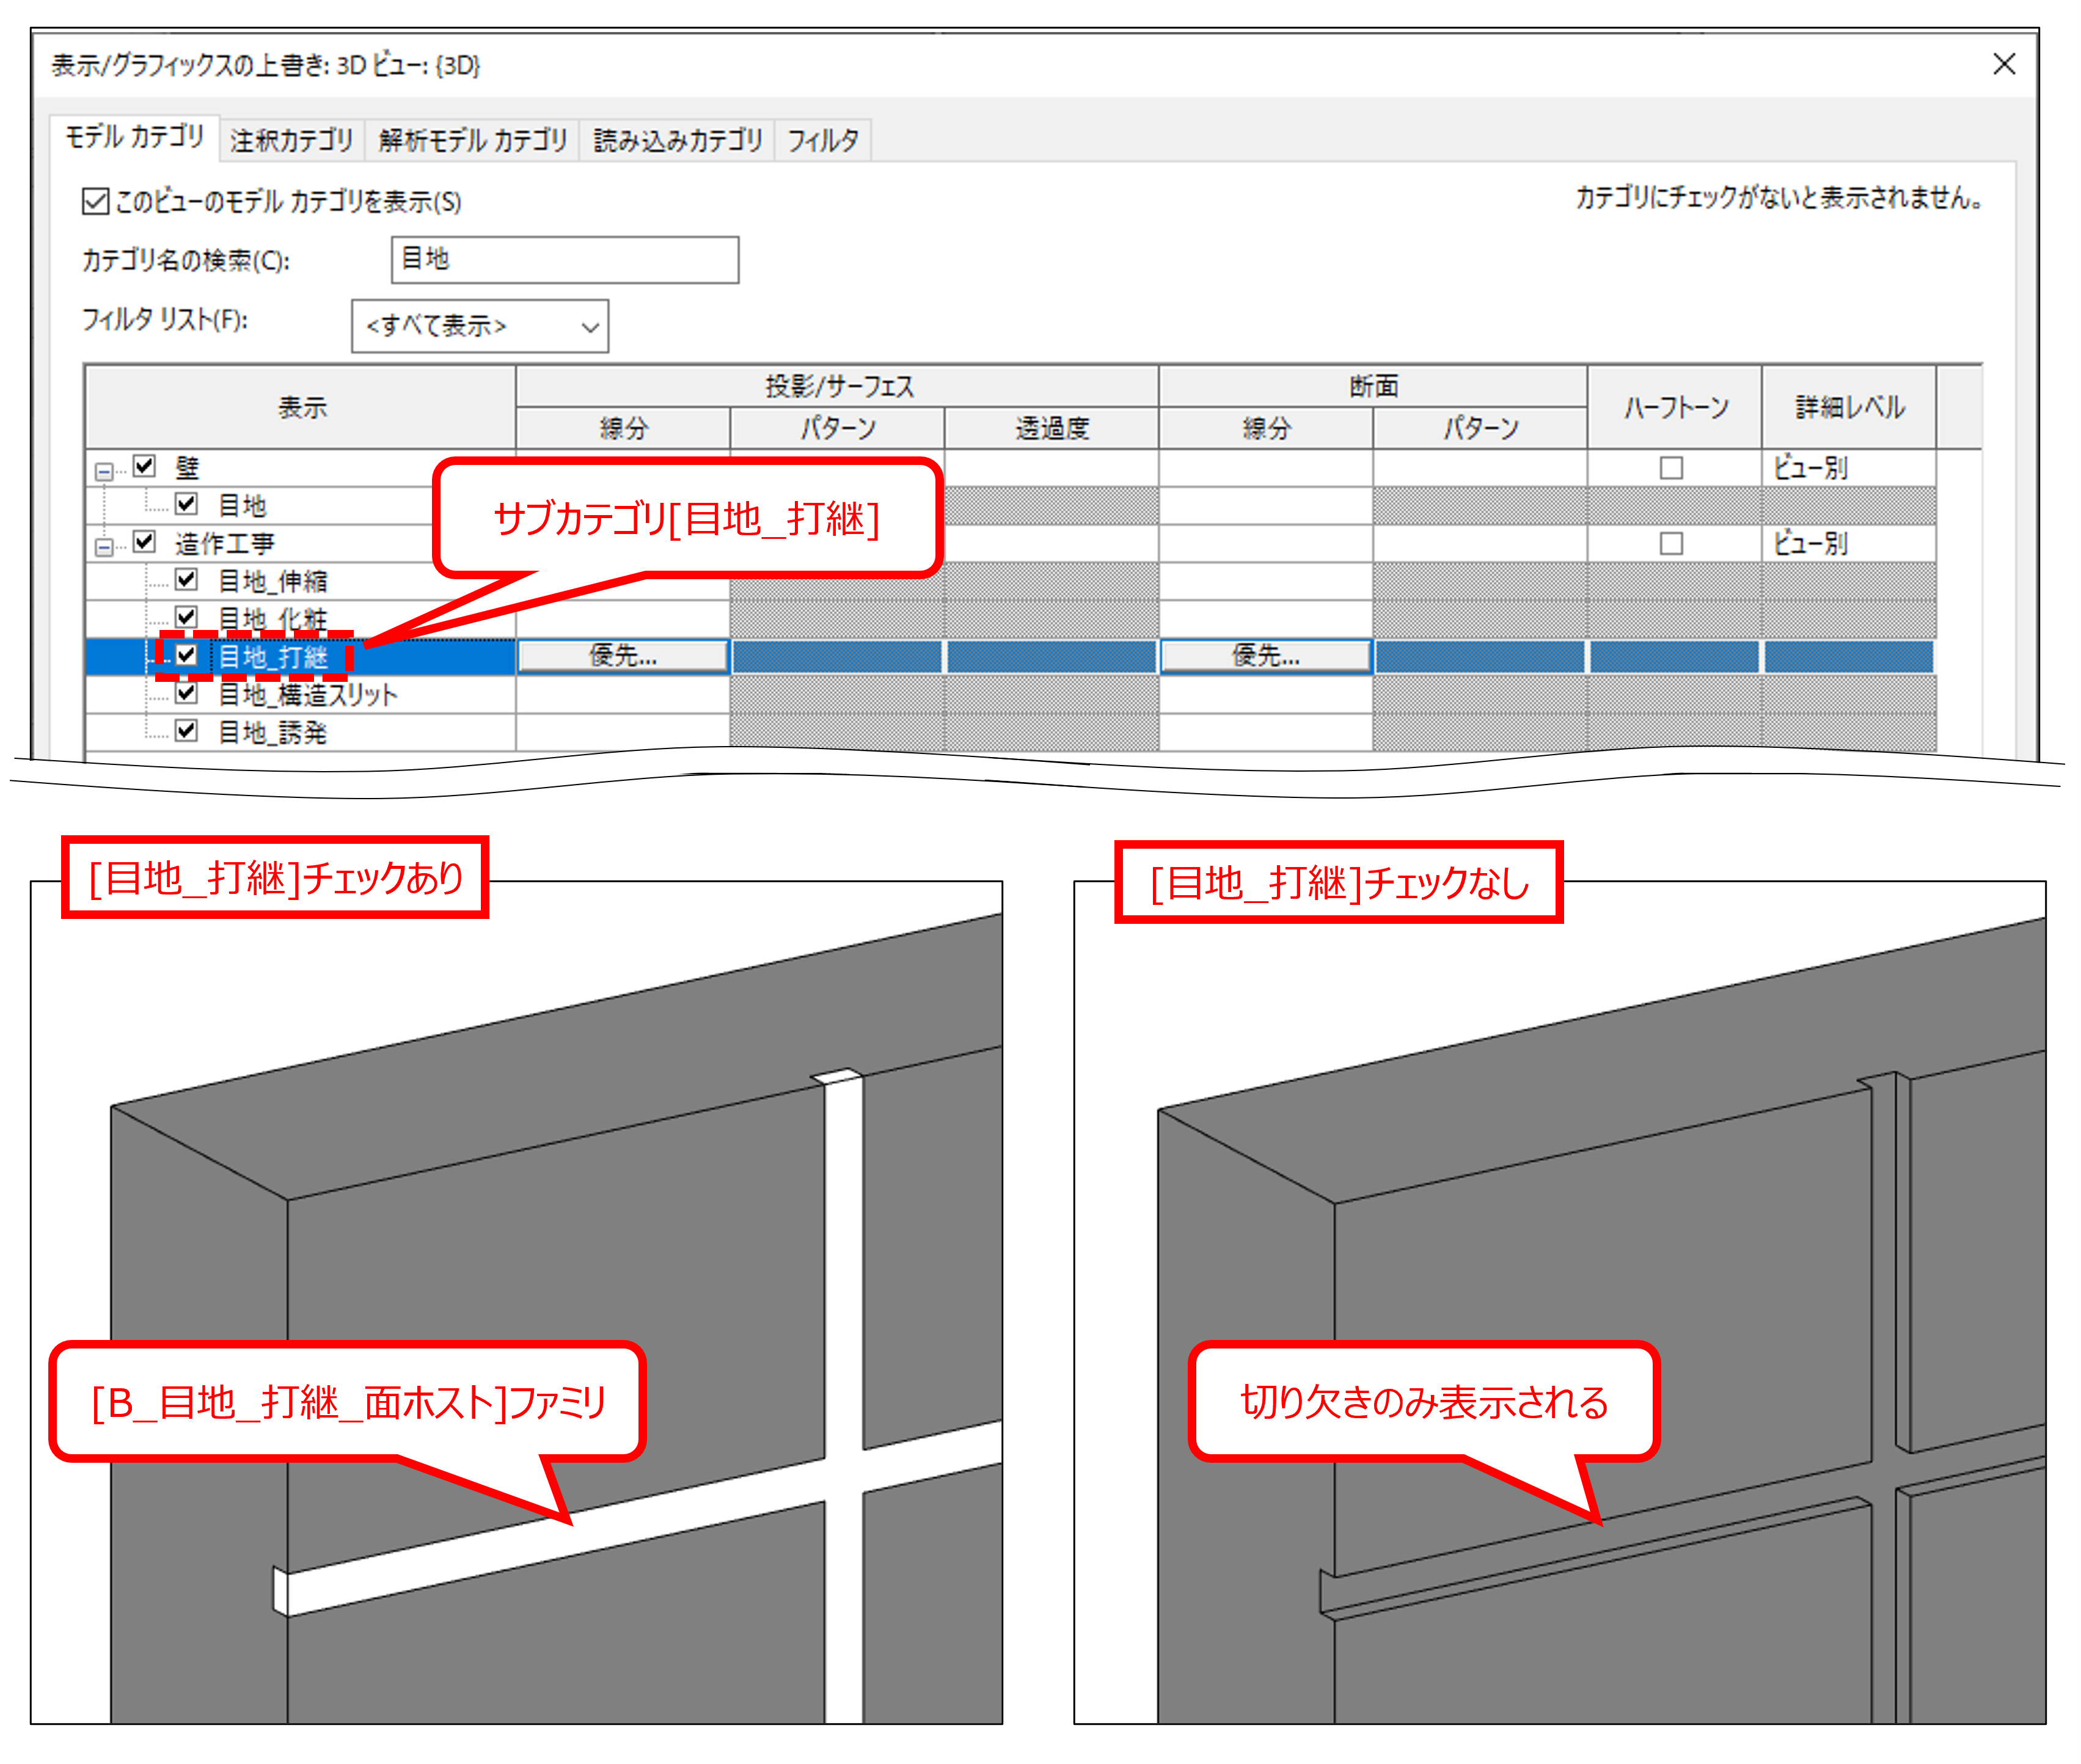Click cut line 優先... override button
Screen dimensions: 2081x1764
pos(1265,656)
